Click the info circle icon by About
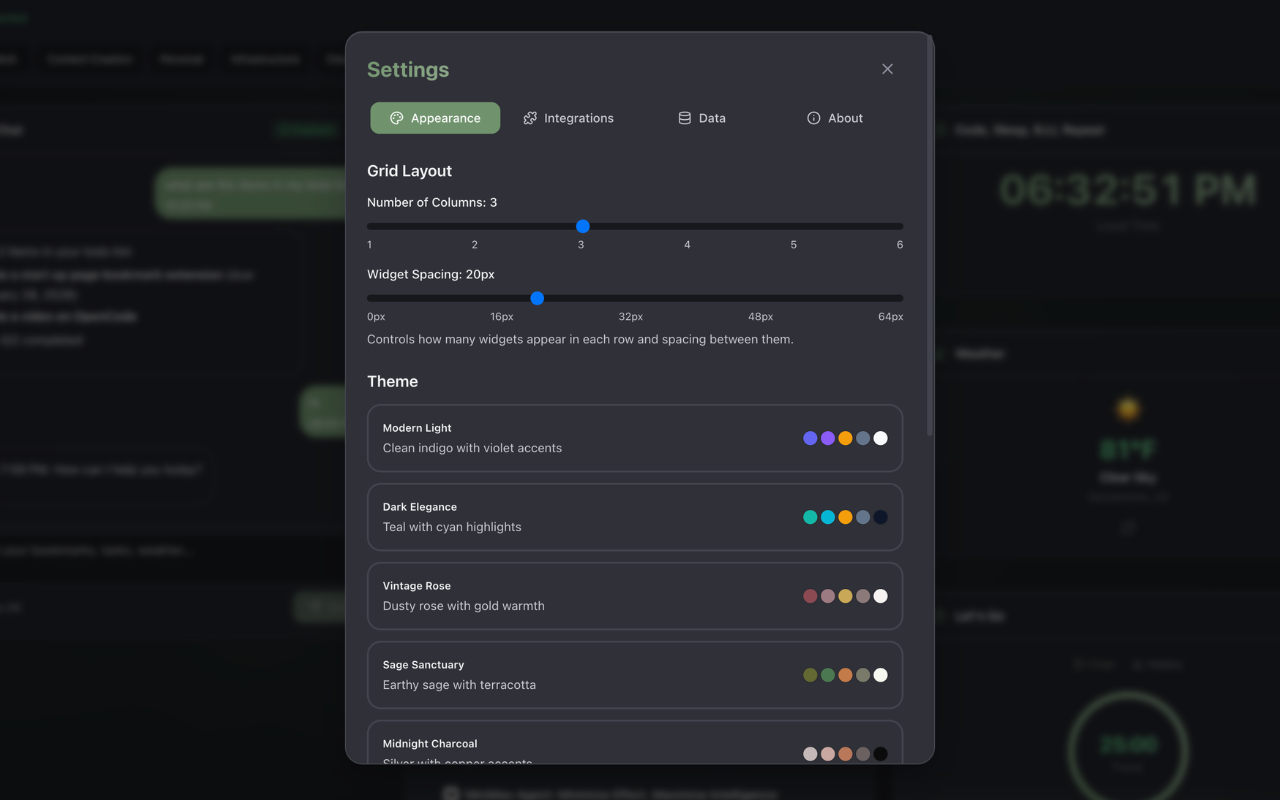 pyautogui.click(x=813, y=118)
